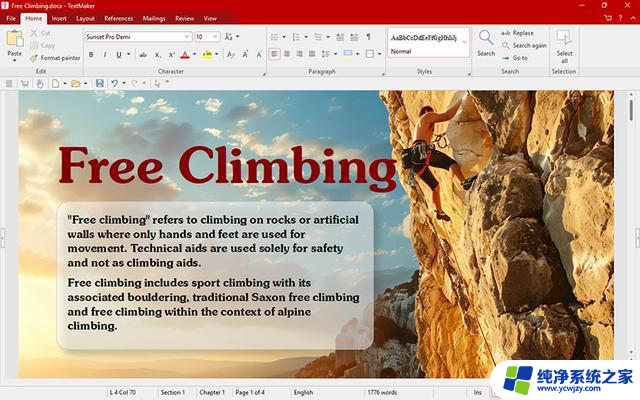Select justified paragraph alignment
This screenshot has height=400, width=640.
(x=312, y=54)
